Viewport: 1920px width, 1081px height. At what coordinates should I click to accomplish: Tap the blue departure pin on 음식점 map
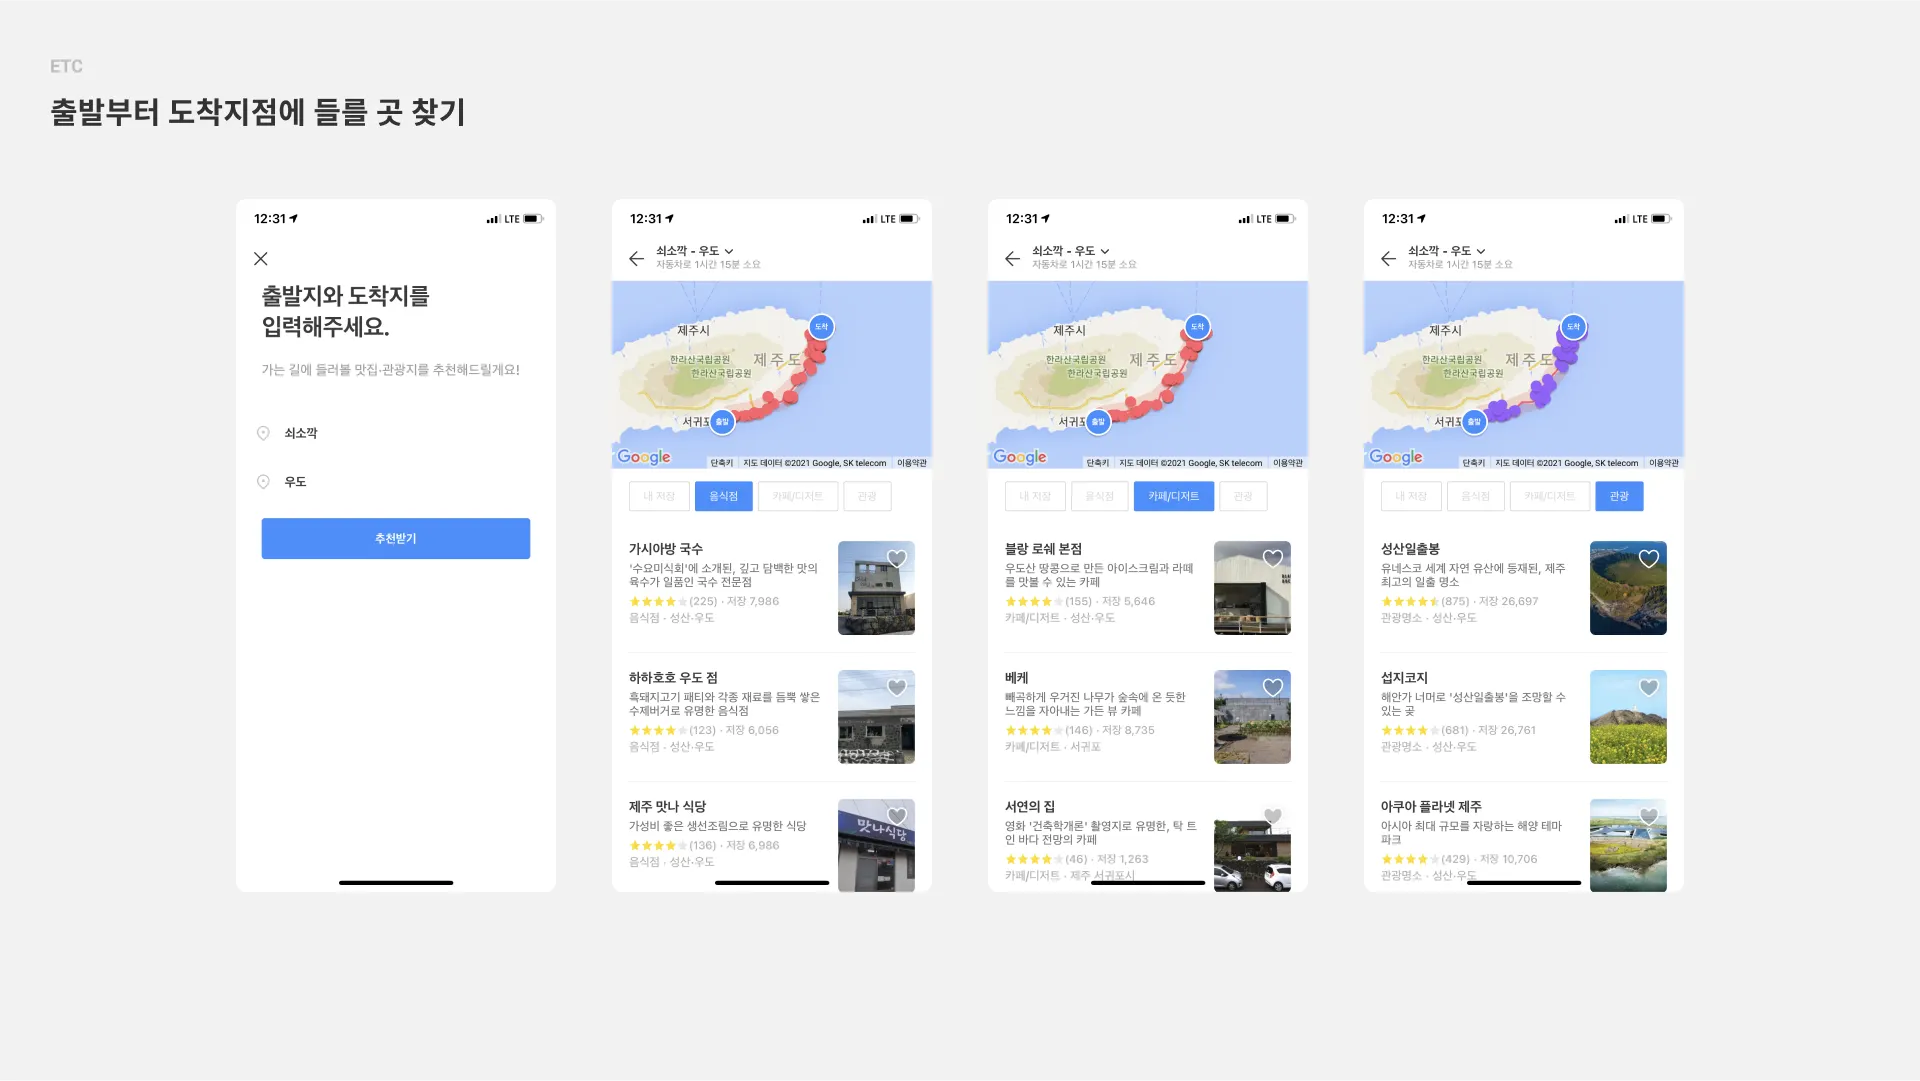tap(722, 422)
